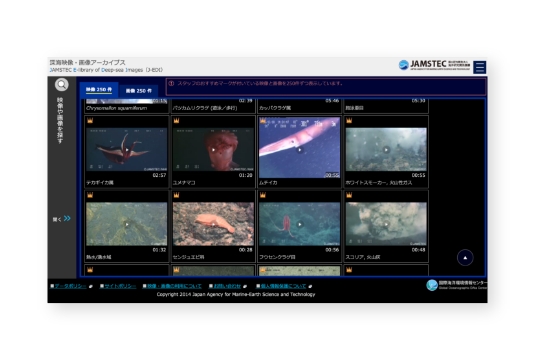Click the crown icon on the ホワイトスモーカー card
This screenshot has width=535, height=360.
coord(349,120)
